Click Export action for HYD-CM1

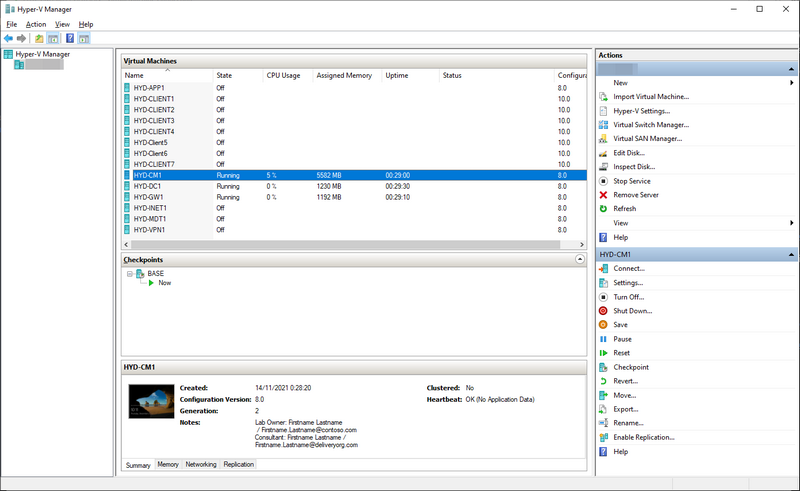626,409
